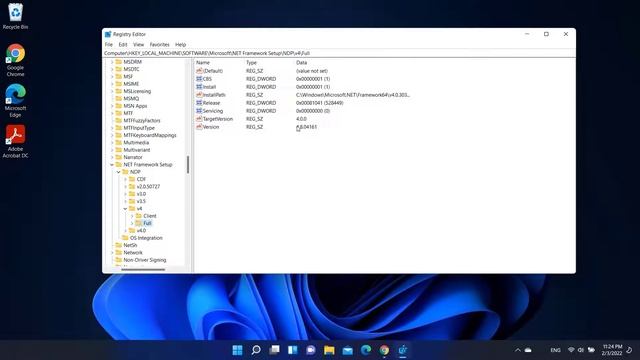The image size is (640, 360).
Task: Open the Widgets taskbar icon
Action: point(293,350)
